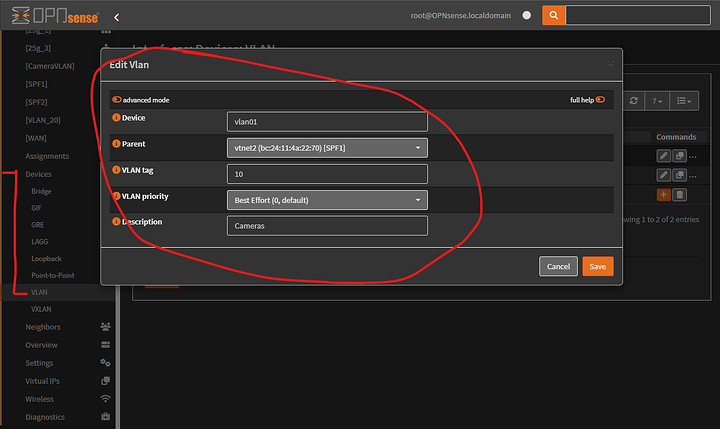The height and width of the screenshot is (429, 720).
Task: Click the Cancel button
Action: point(558,266)
